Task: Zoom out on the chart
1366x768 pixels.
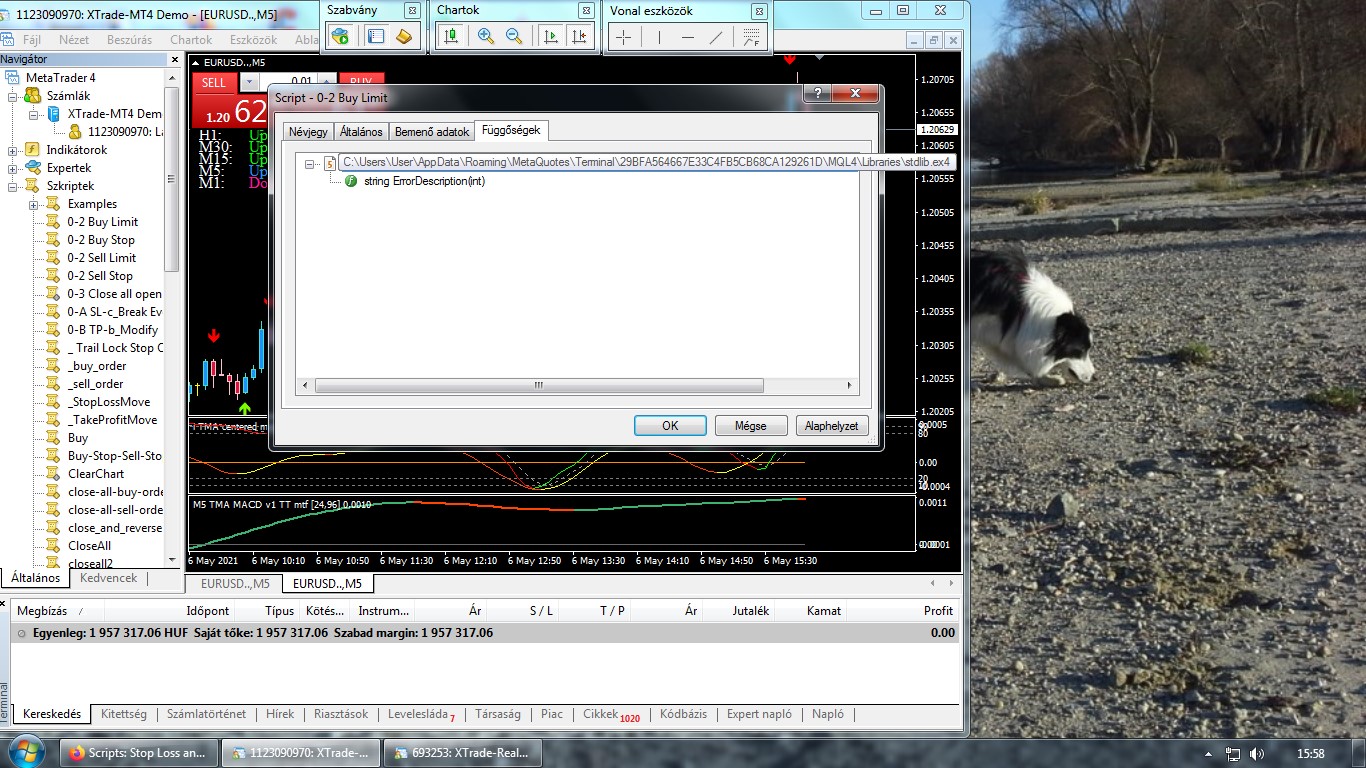Action: pos(513,36)
